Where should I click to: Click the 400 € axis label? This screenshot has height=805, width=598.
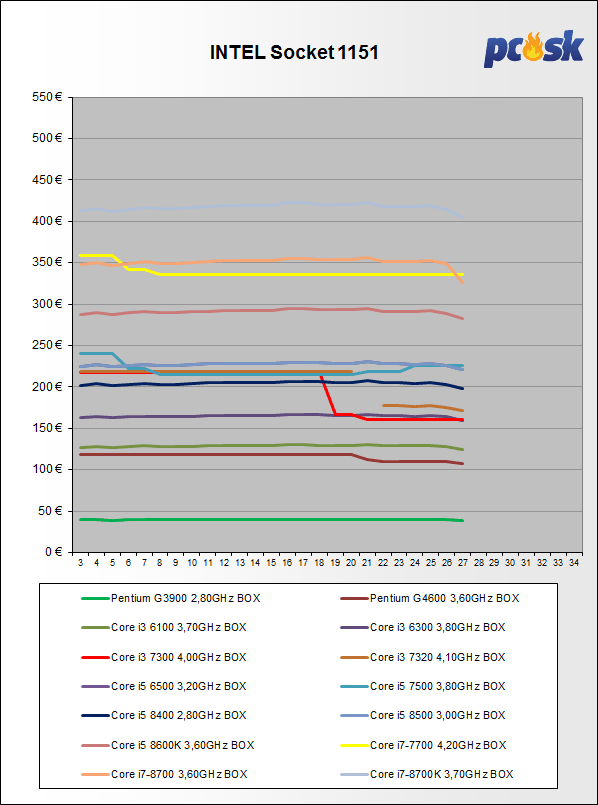48,221
